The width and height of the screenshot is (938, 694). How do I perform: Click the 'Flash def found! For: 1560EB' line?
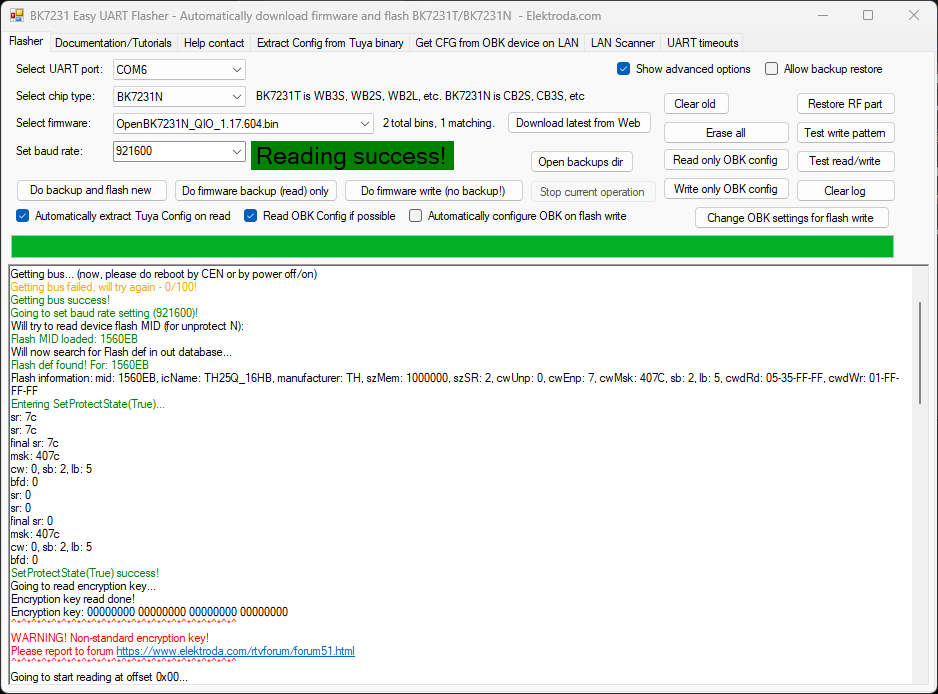tap(80, 365)
